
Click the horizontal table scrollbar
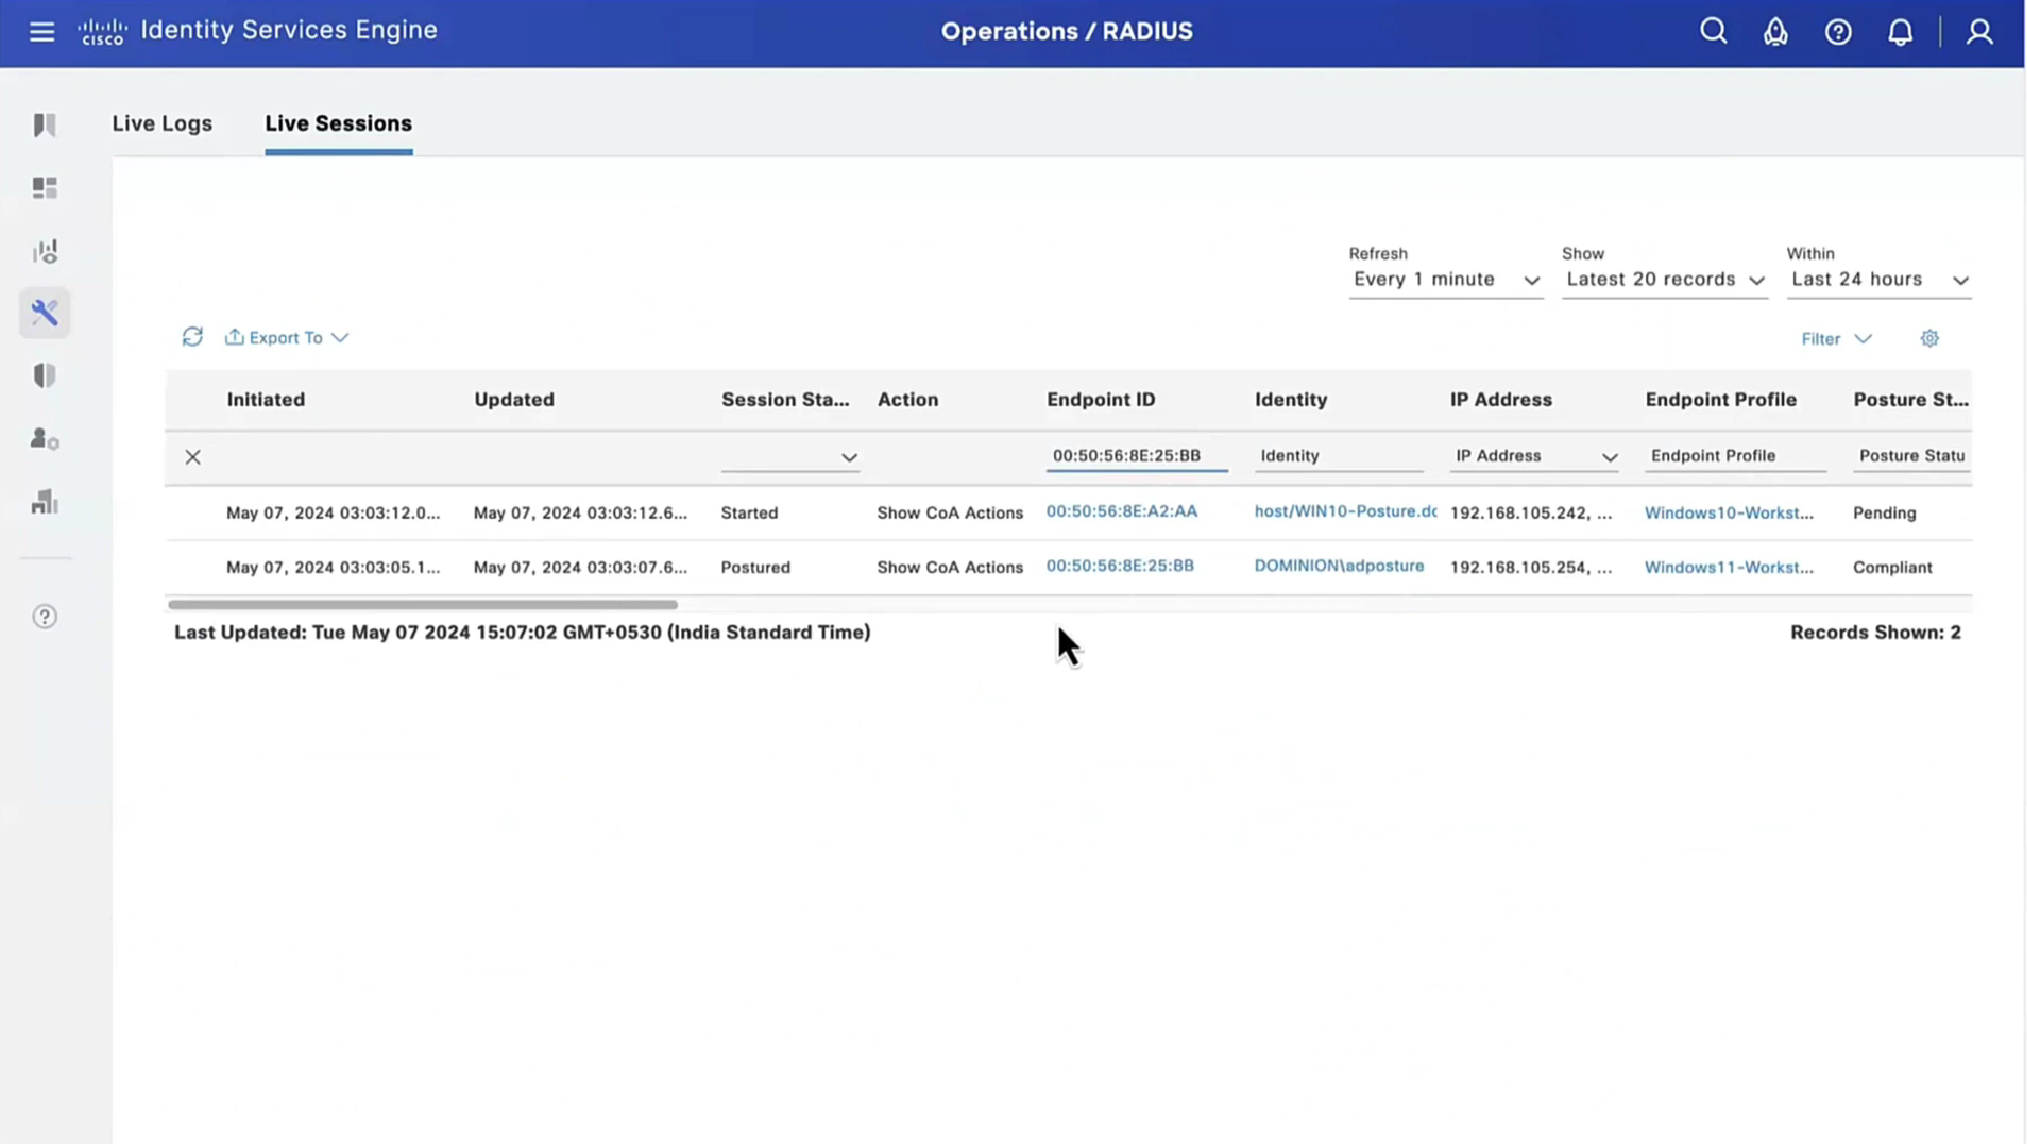tap(423, 604)
